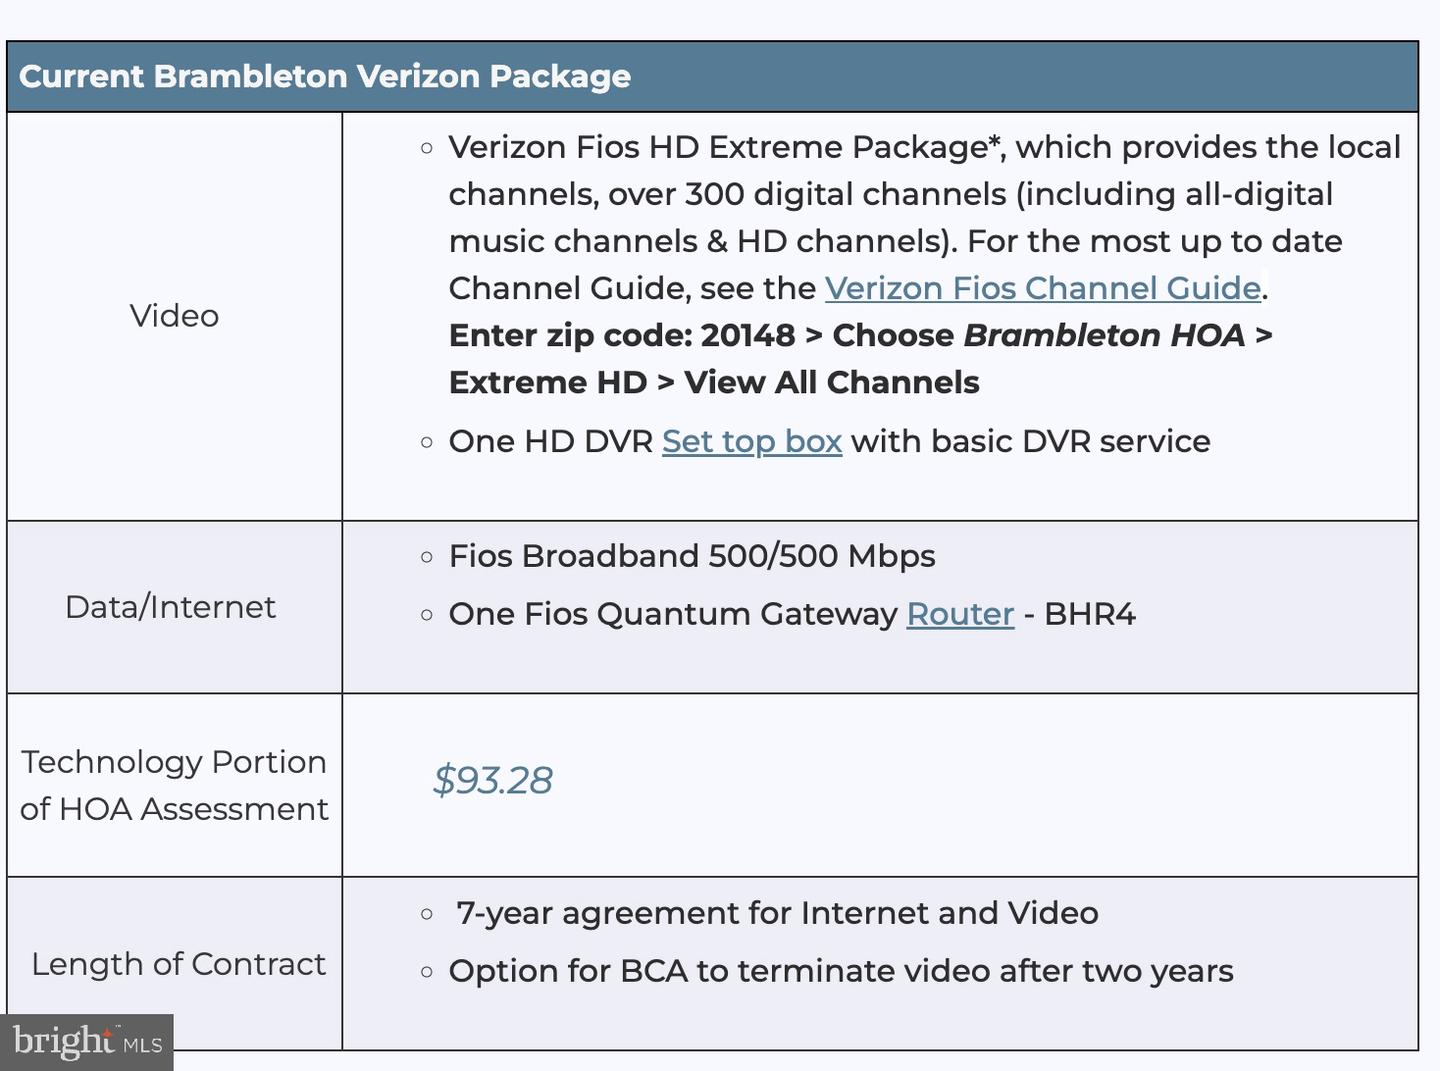
Task: Open the Router link
Action: (x=960, y=613)
